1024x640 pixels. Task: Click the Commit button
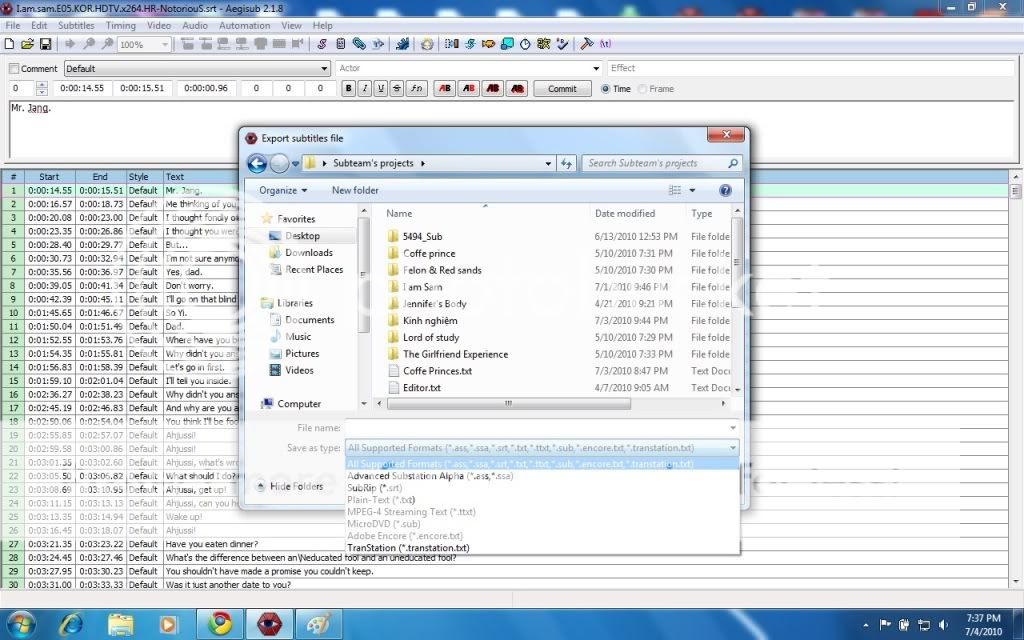(x=562, y=89)
